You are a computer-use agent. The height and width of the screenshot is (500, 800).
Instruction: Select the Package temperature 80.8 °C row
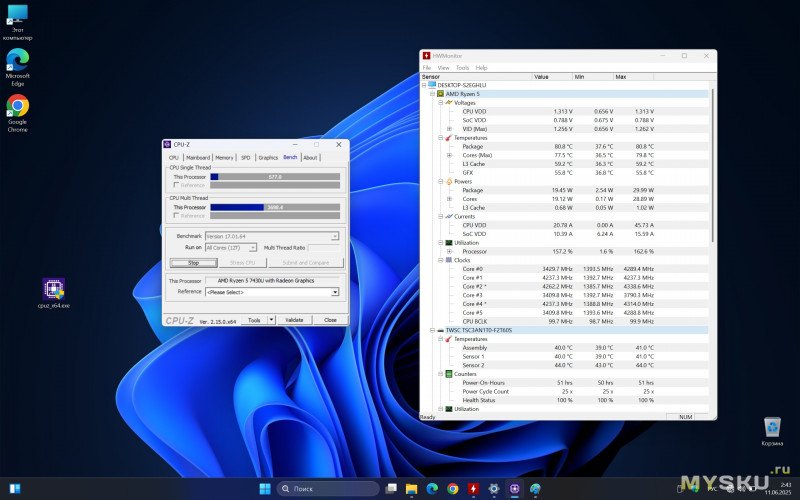[564, 146]
